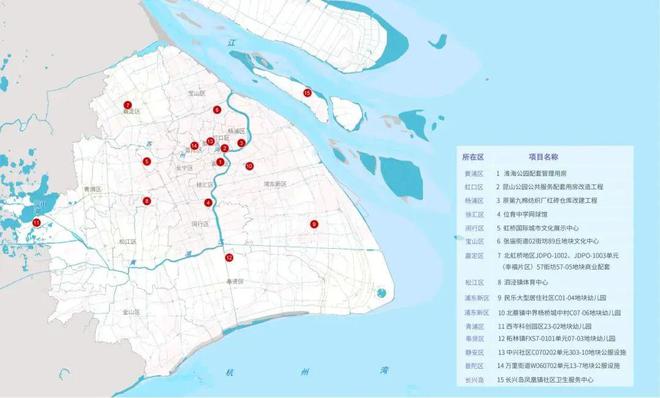Click the 金山区 map label
This screenshot has height=398, width=660.
[x=131, y=313]
